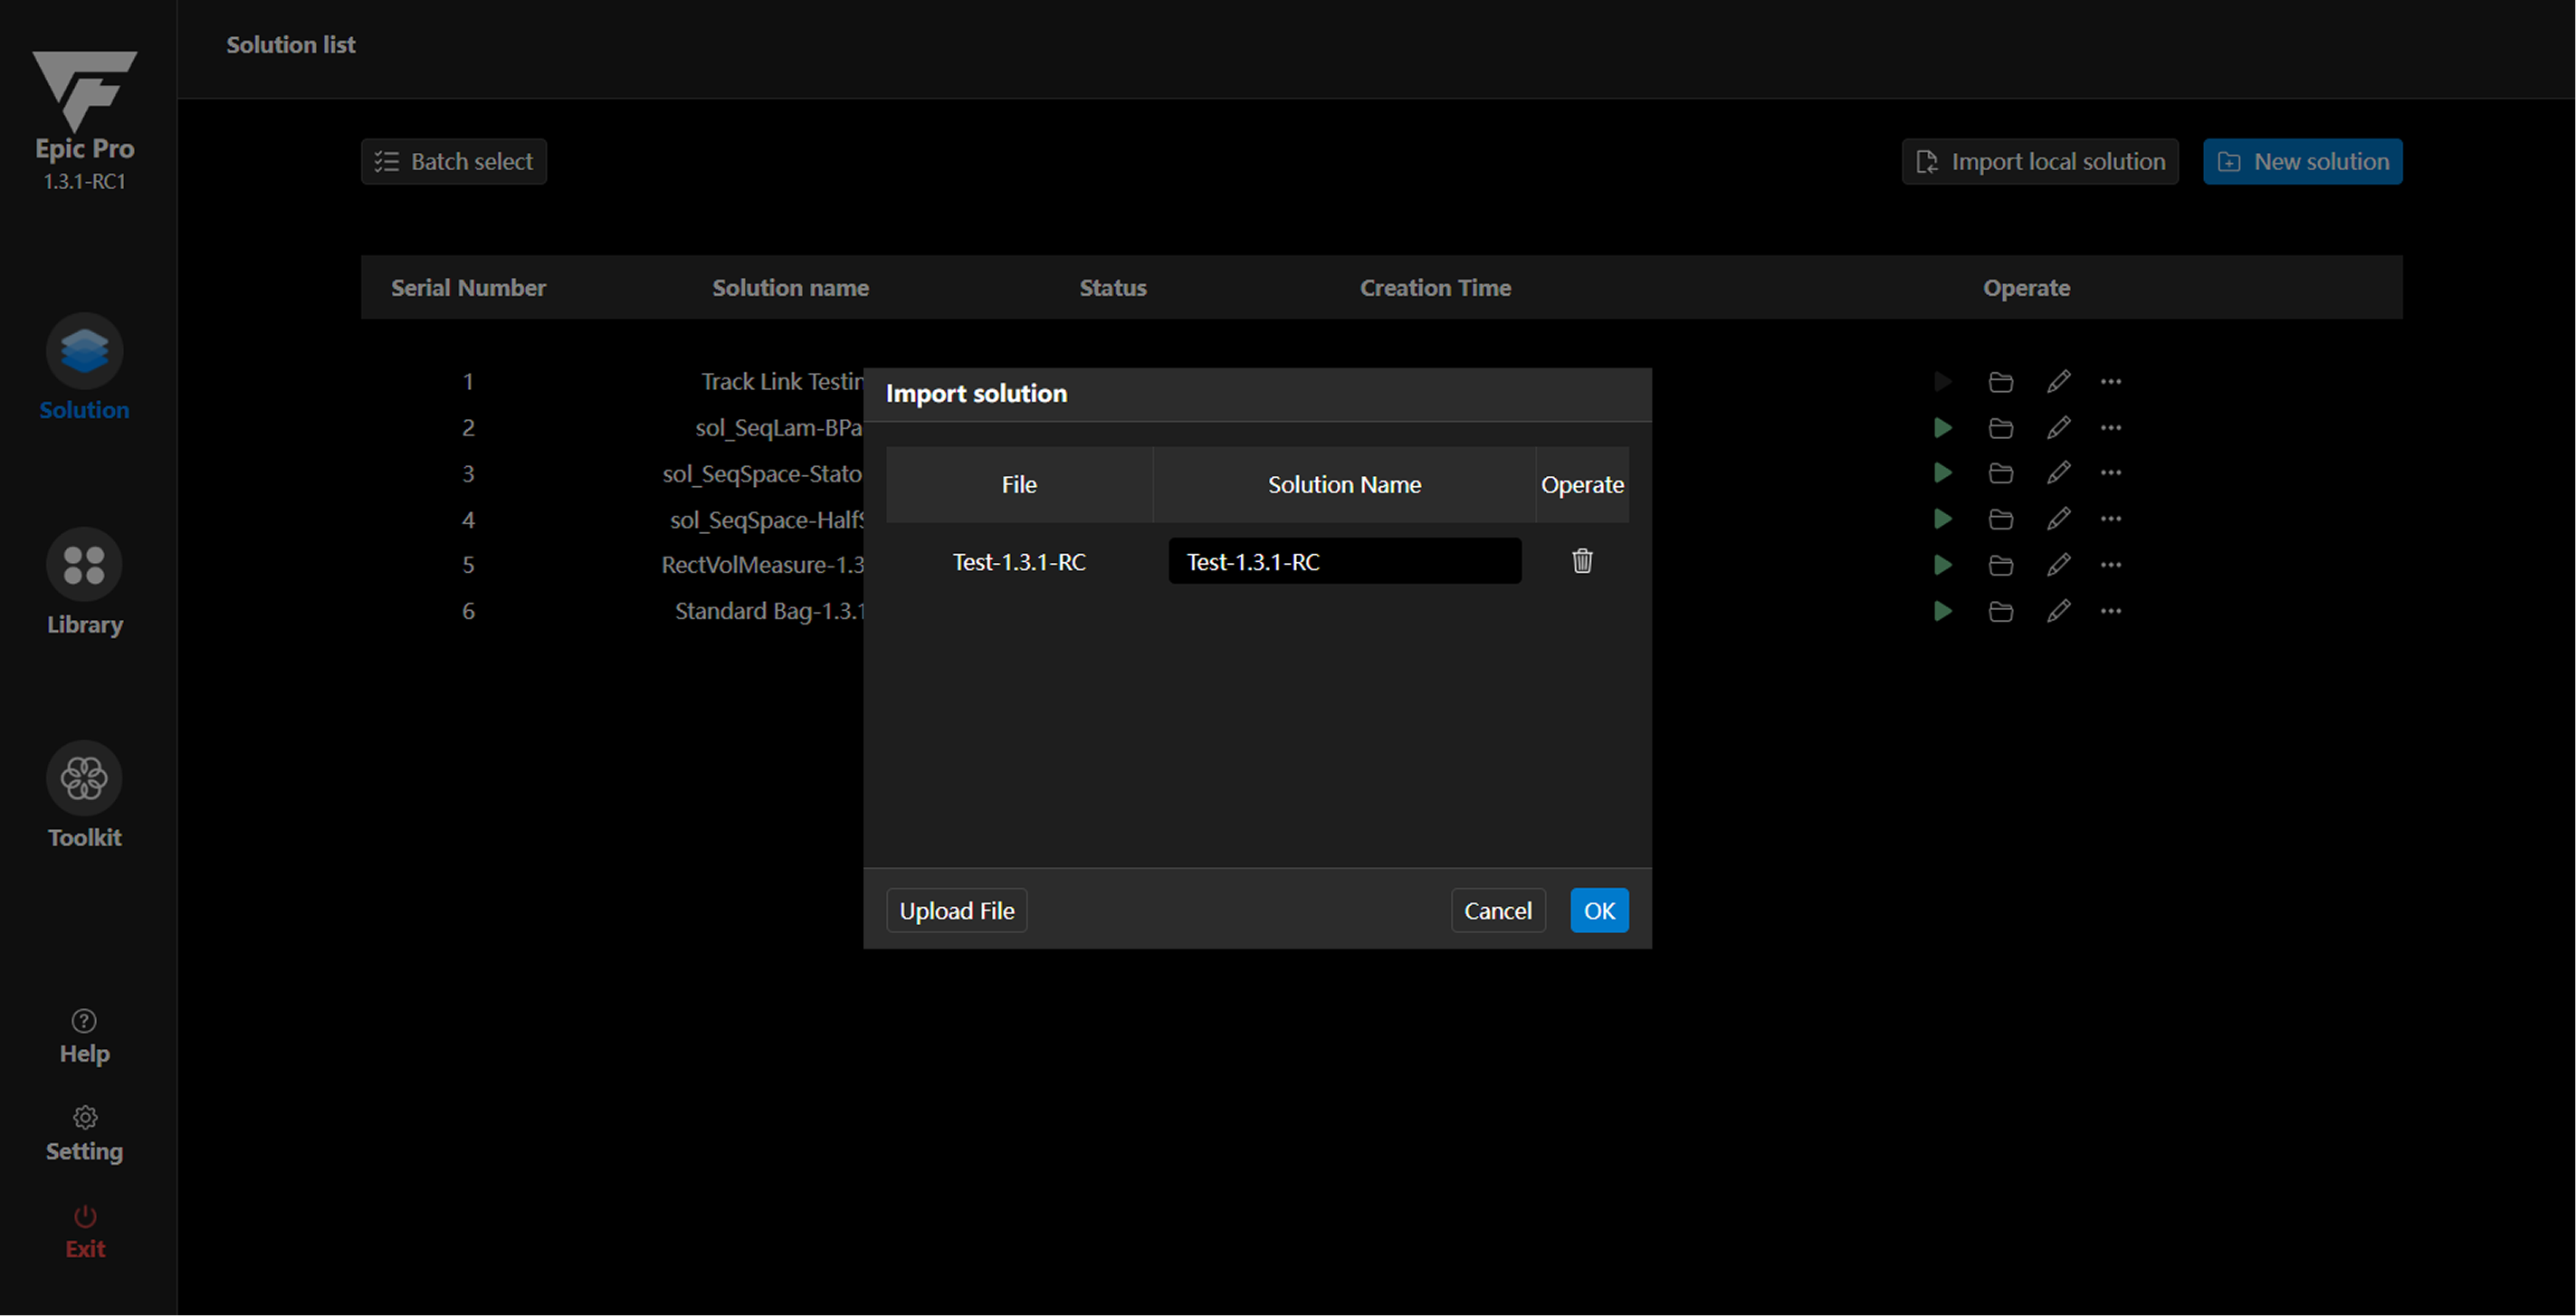
Task: Expand more options for solution row 6
Action: coord(2110,611)
